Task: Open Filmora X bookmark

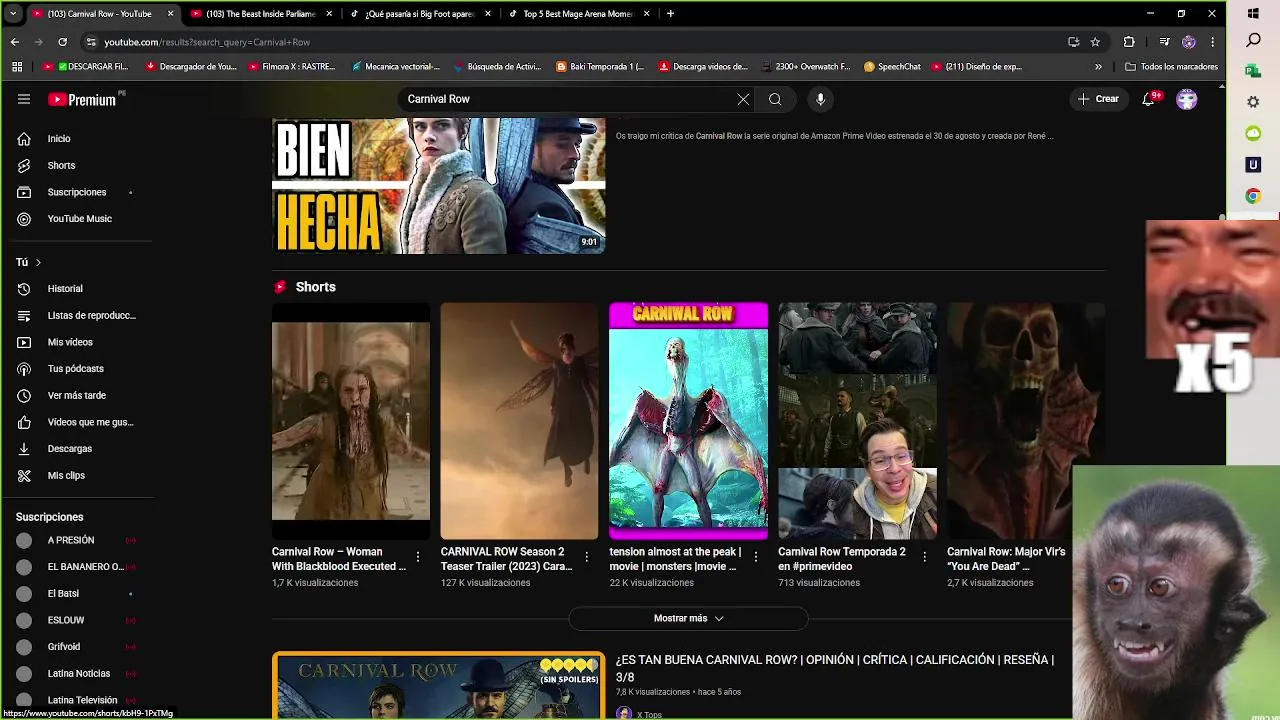Action: pyautogui.click(x=292, y=67)
